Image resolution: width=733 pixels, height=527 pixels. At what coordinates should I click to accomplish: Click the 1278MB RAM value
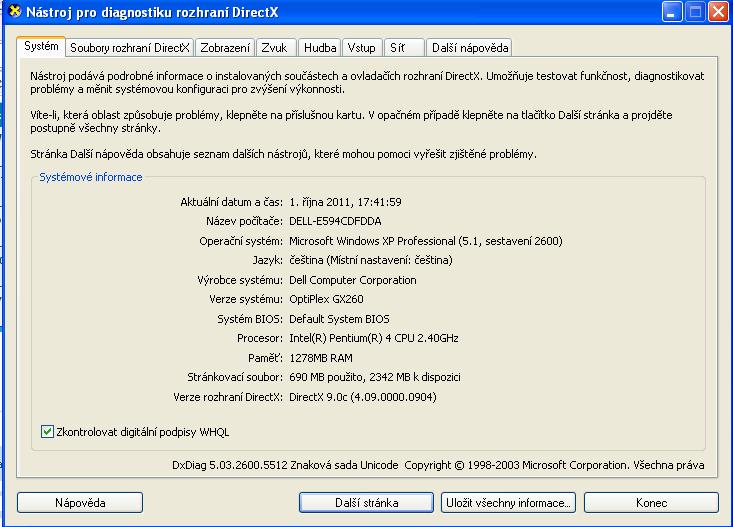tap(321, 358)
